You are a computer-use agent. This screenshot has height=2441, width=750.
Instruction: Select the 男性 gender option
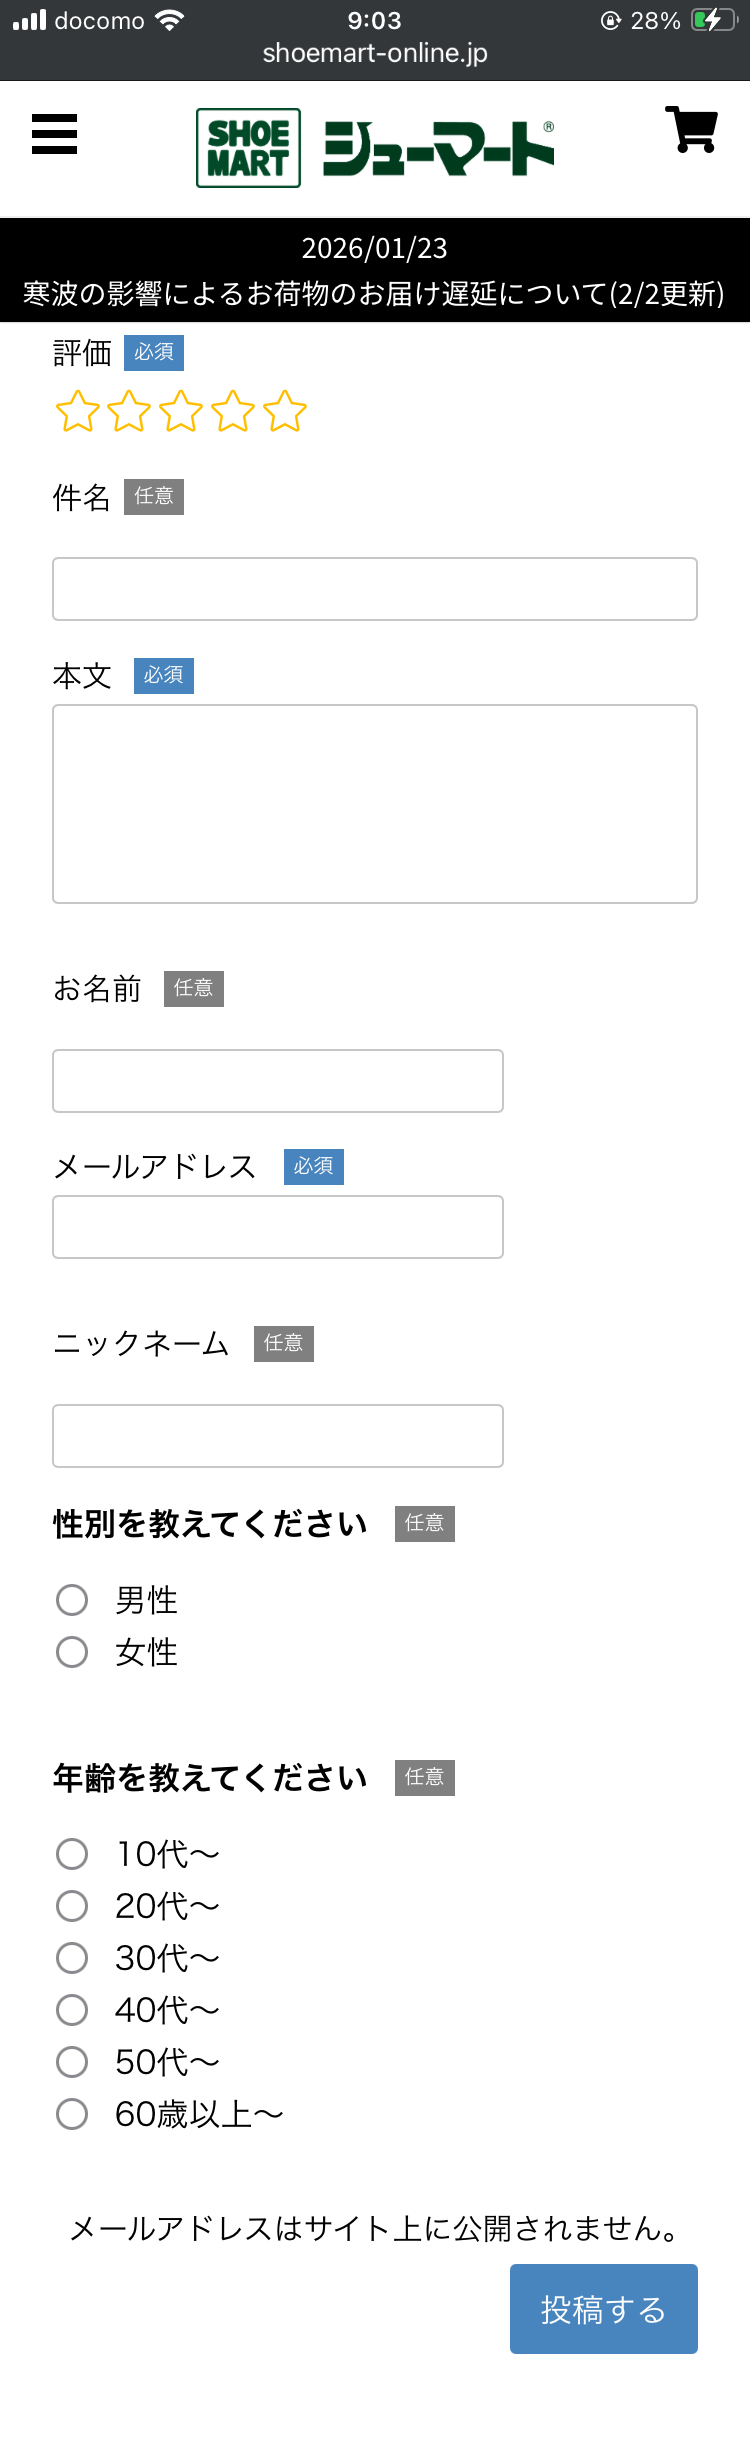71,1601
